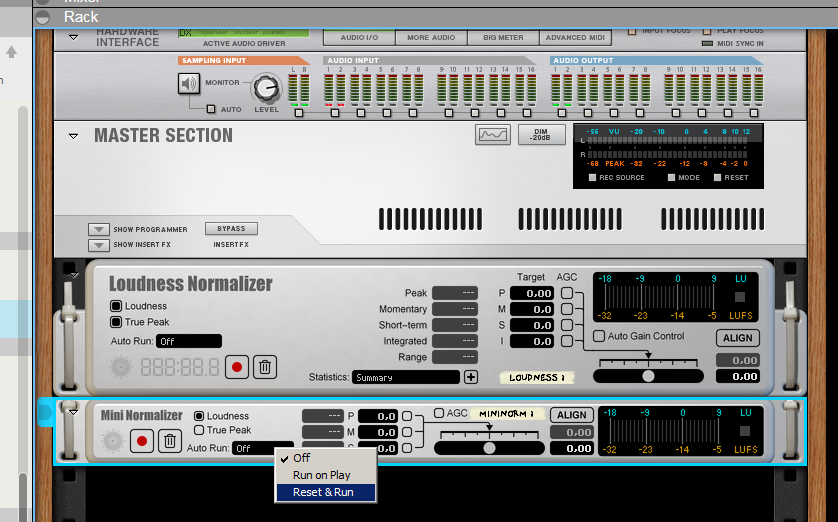The width and height of the screenshot is (838, 522).
Task: Click the Mini Normalizer P target field
Action: (378, 416)
